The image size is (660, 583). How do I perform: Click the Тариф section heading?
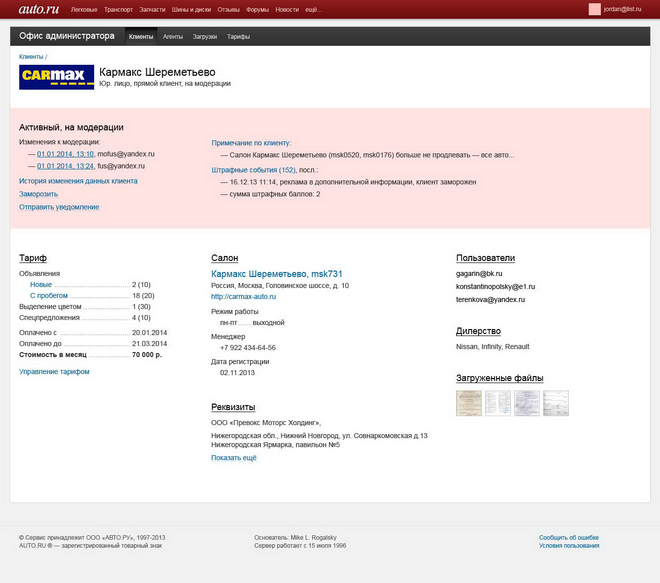[33, 258]
